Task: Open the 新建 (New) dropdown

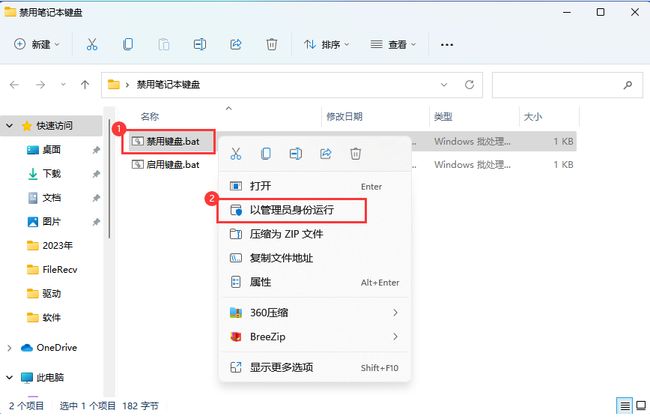Action: 37,44
